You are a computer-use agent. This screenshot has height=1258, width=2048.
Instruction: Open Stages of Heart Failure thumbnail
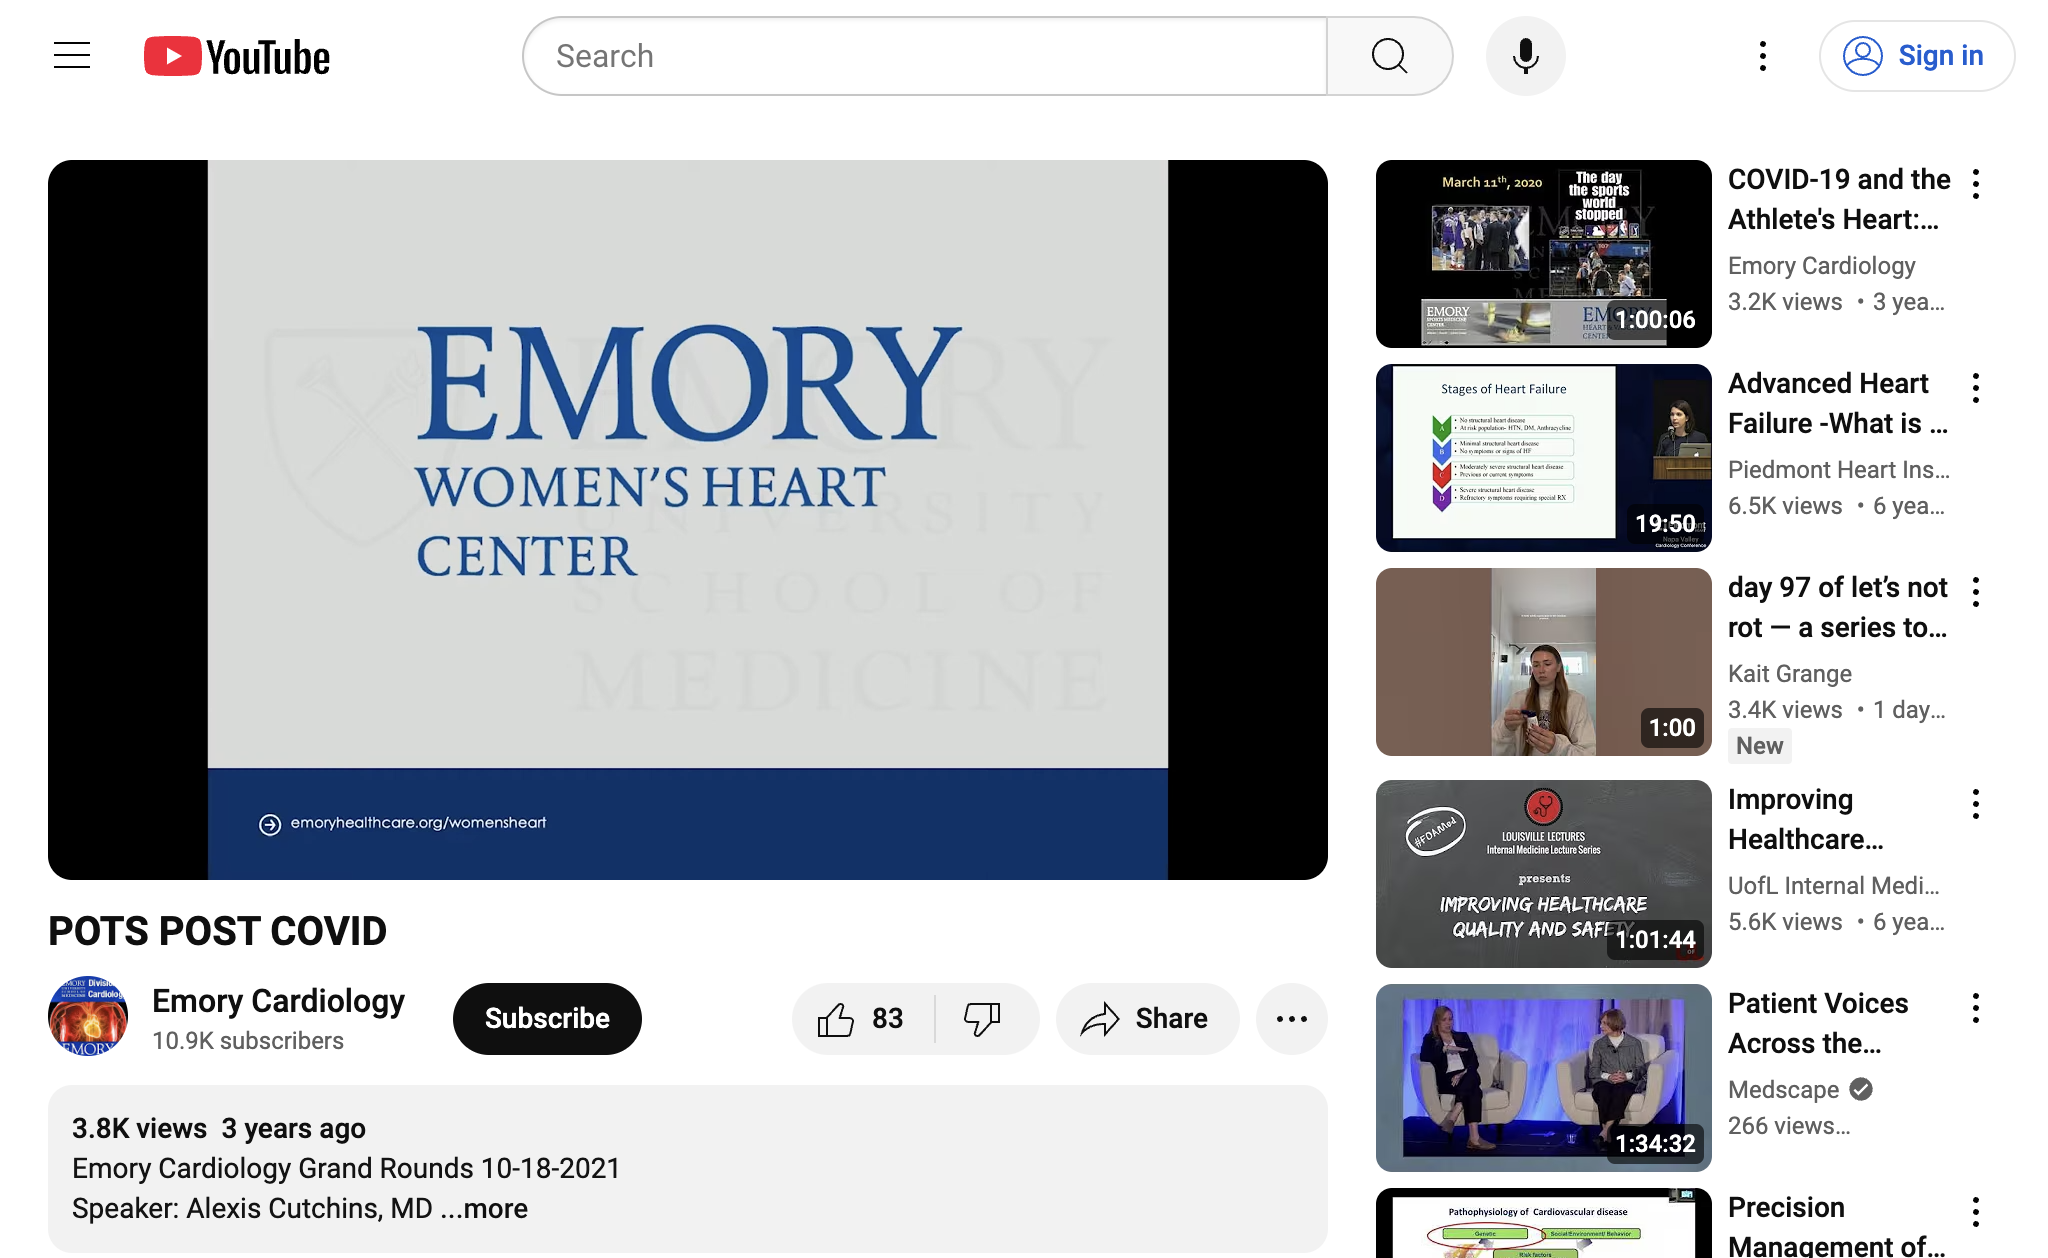click(1543, 458)
